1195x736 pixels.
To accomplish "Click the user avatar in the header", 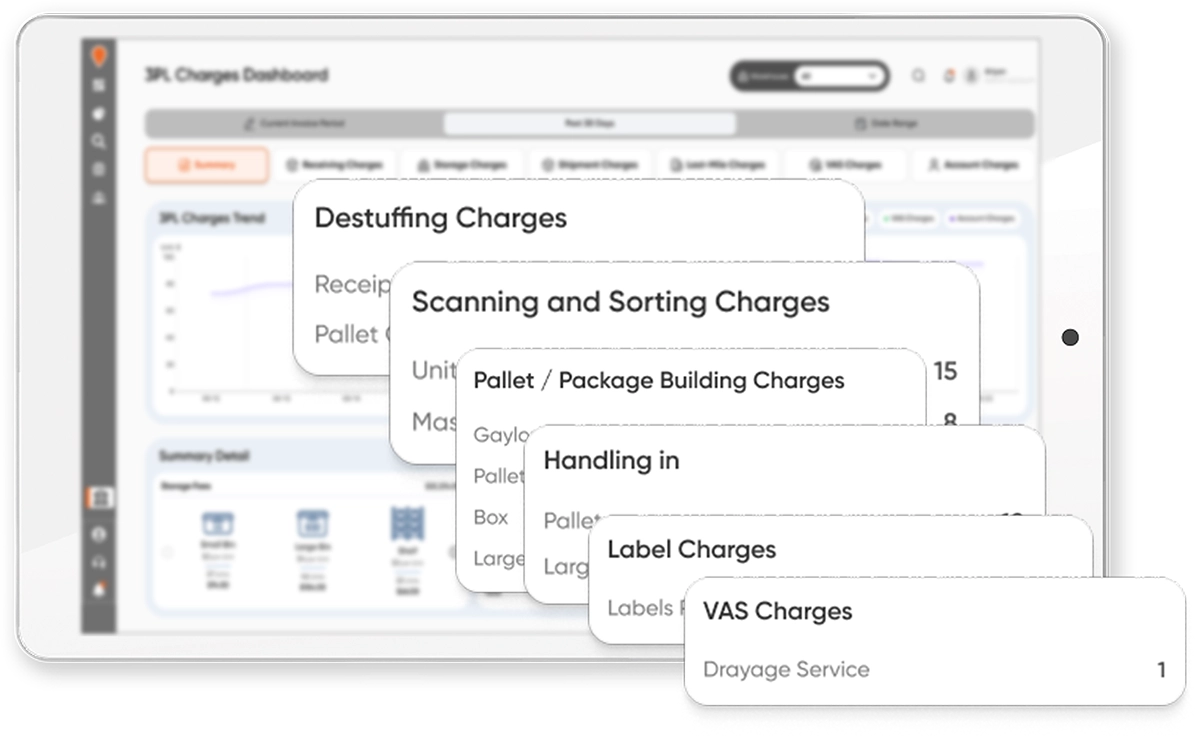I will coord(970,76).
